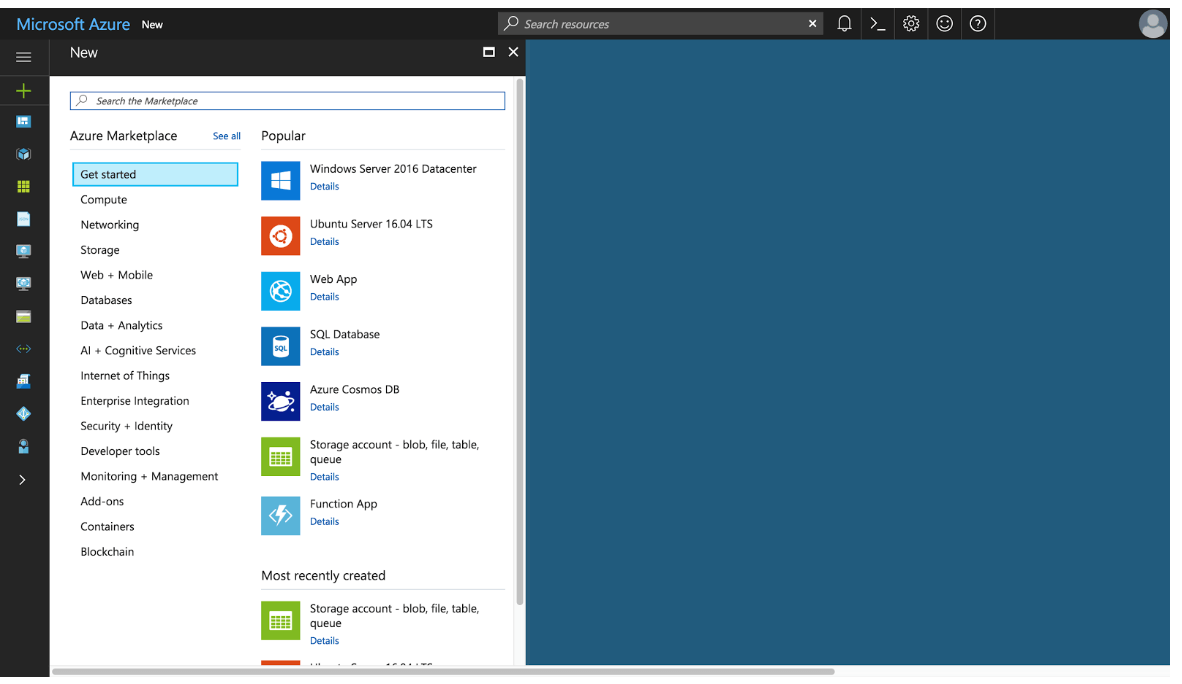The height and width of the screenshot is (684, 1182).
Task: Click the Ubuntu Server 16.04 LTS icon
Action: click(x=280, y=235)
